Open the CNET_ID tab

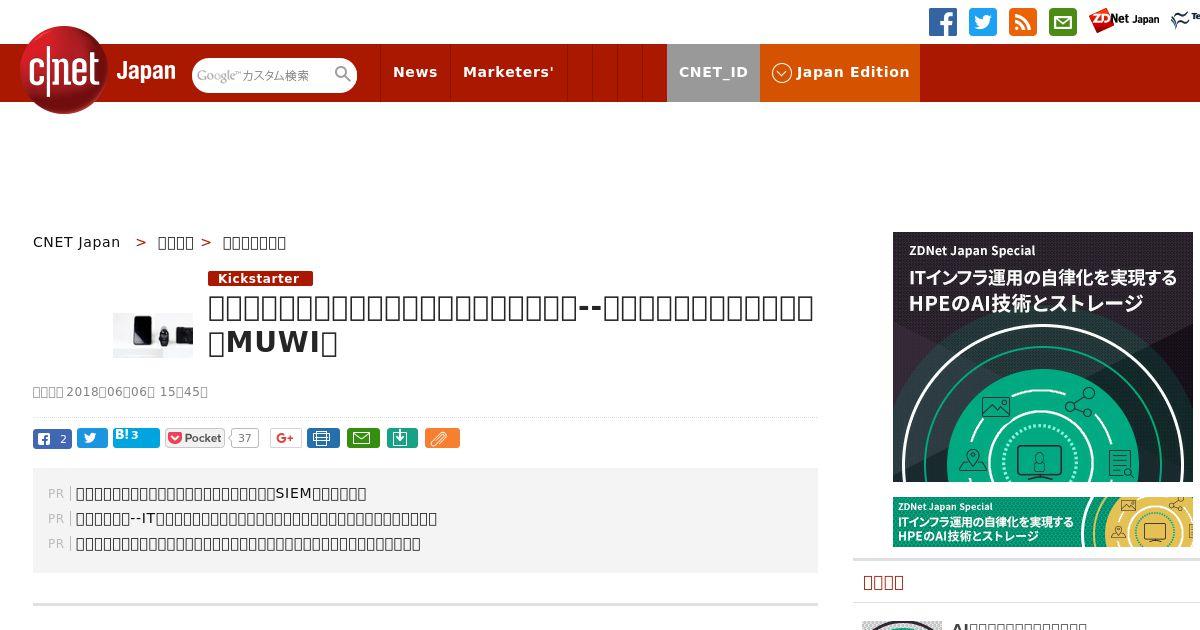713,72
